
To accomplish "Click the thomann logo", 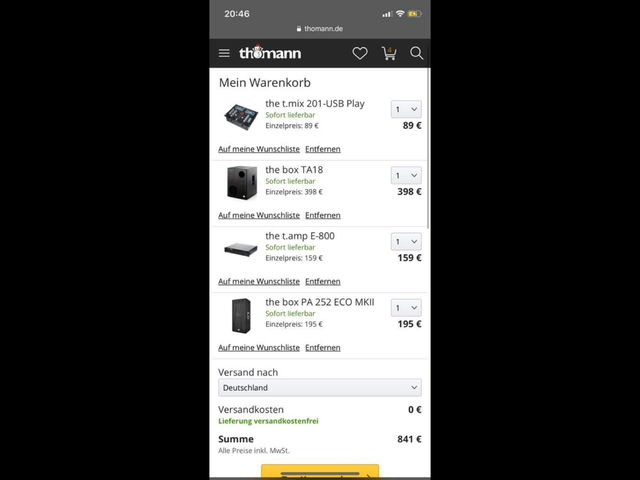I will click(270, 53).
